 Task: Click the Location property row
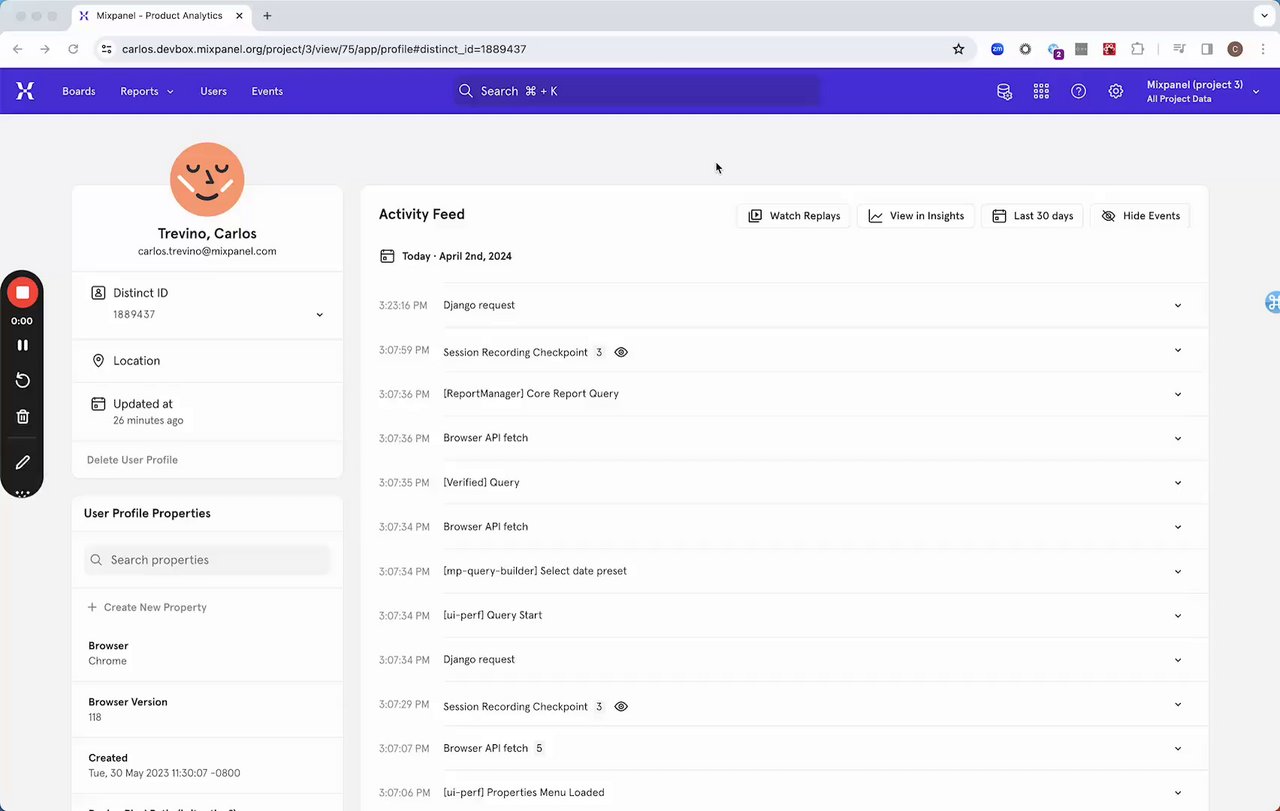[207, 361]
